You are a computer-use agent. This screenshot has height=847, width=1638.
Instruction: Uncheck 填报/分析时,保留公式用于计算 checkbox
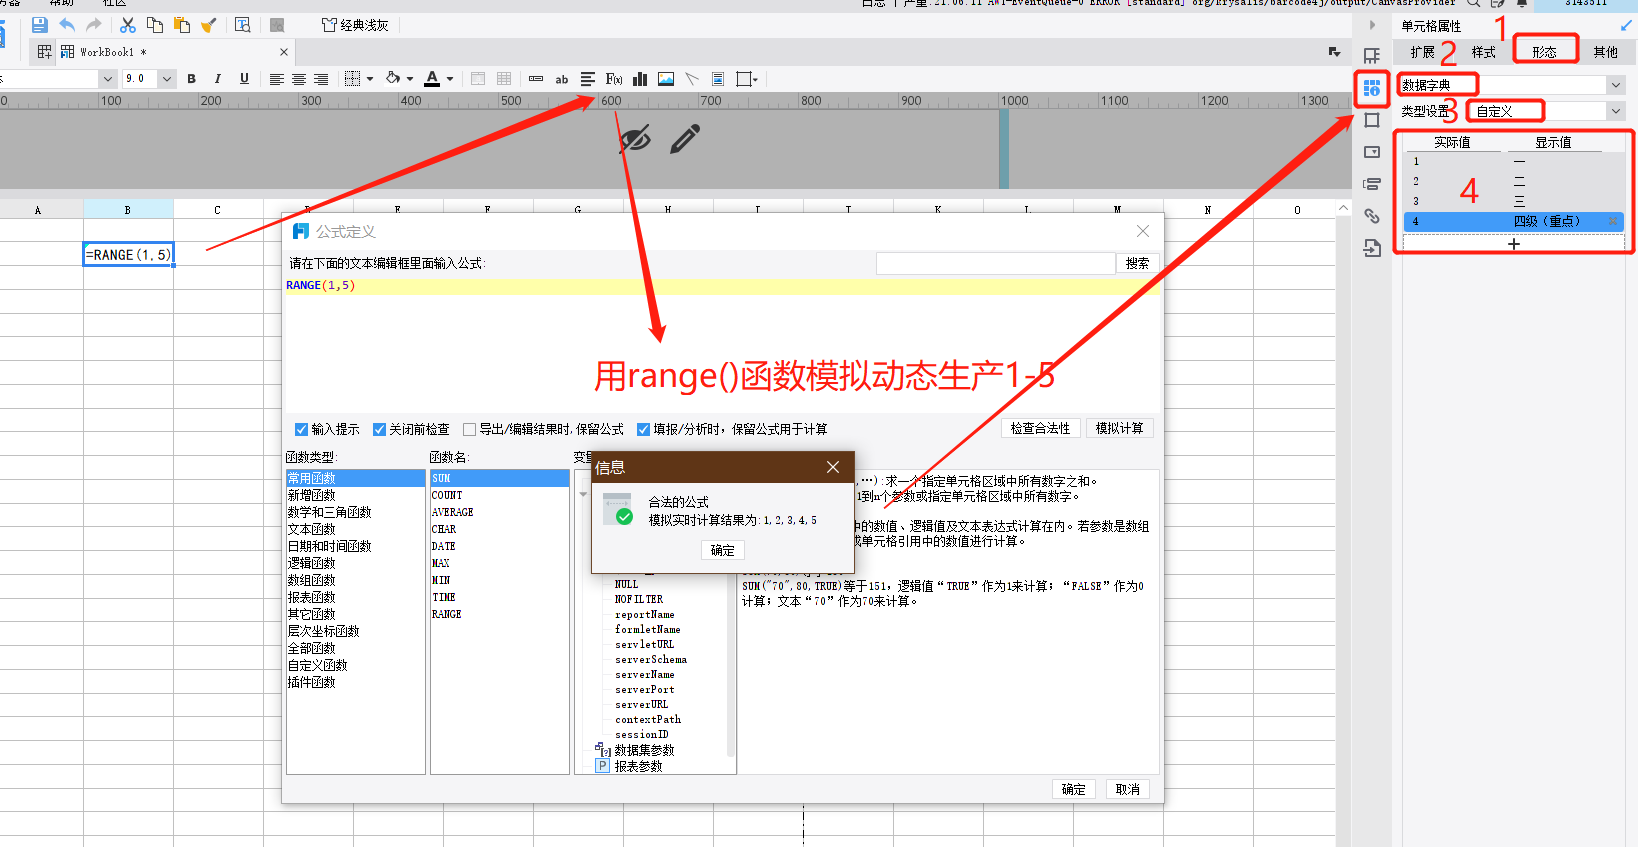(x=643, y=429)
